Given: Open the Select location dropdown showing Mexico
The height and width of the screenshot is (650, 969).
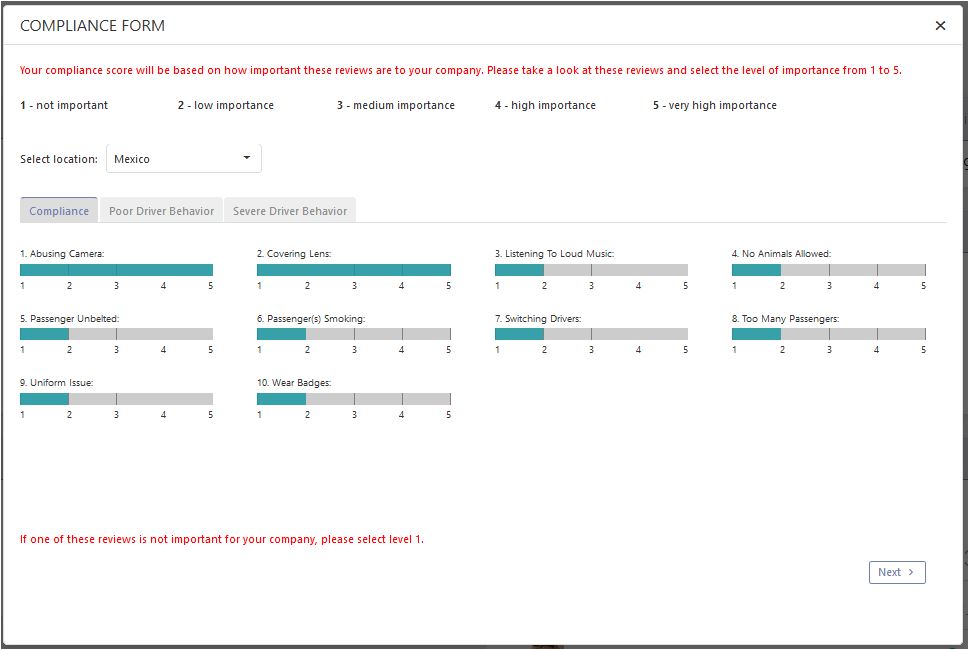Looking at the screenshot, I should coord(184,159).
